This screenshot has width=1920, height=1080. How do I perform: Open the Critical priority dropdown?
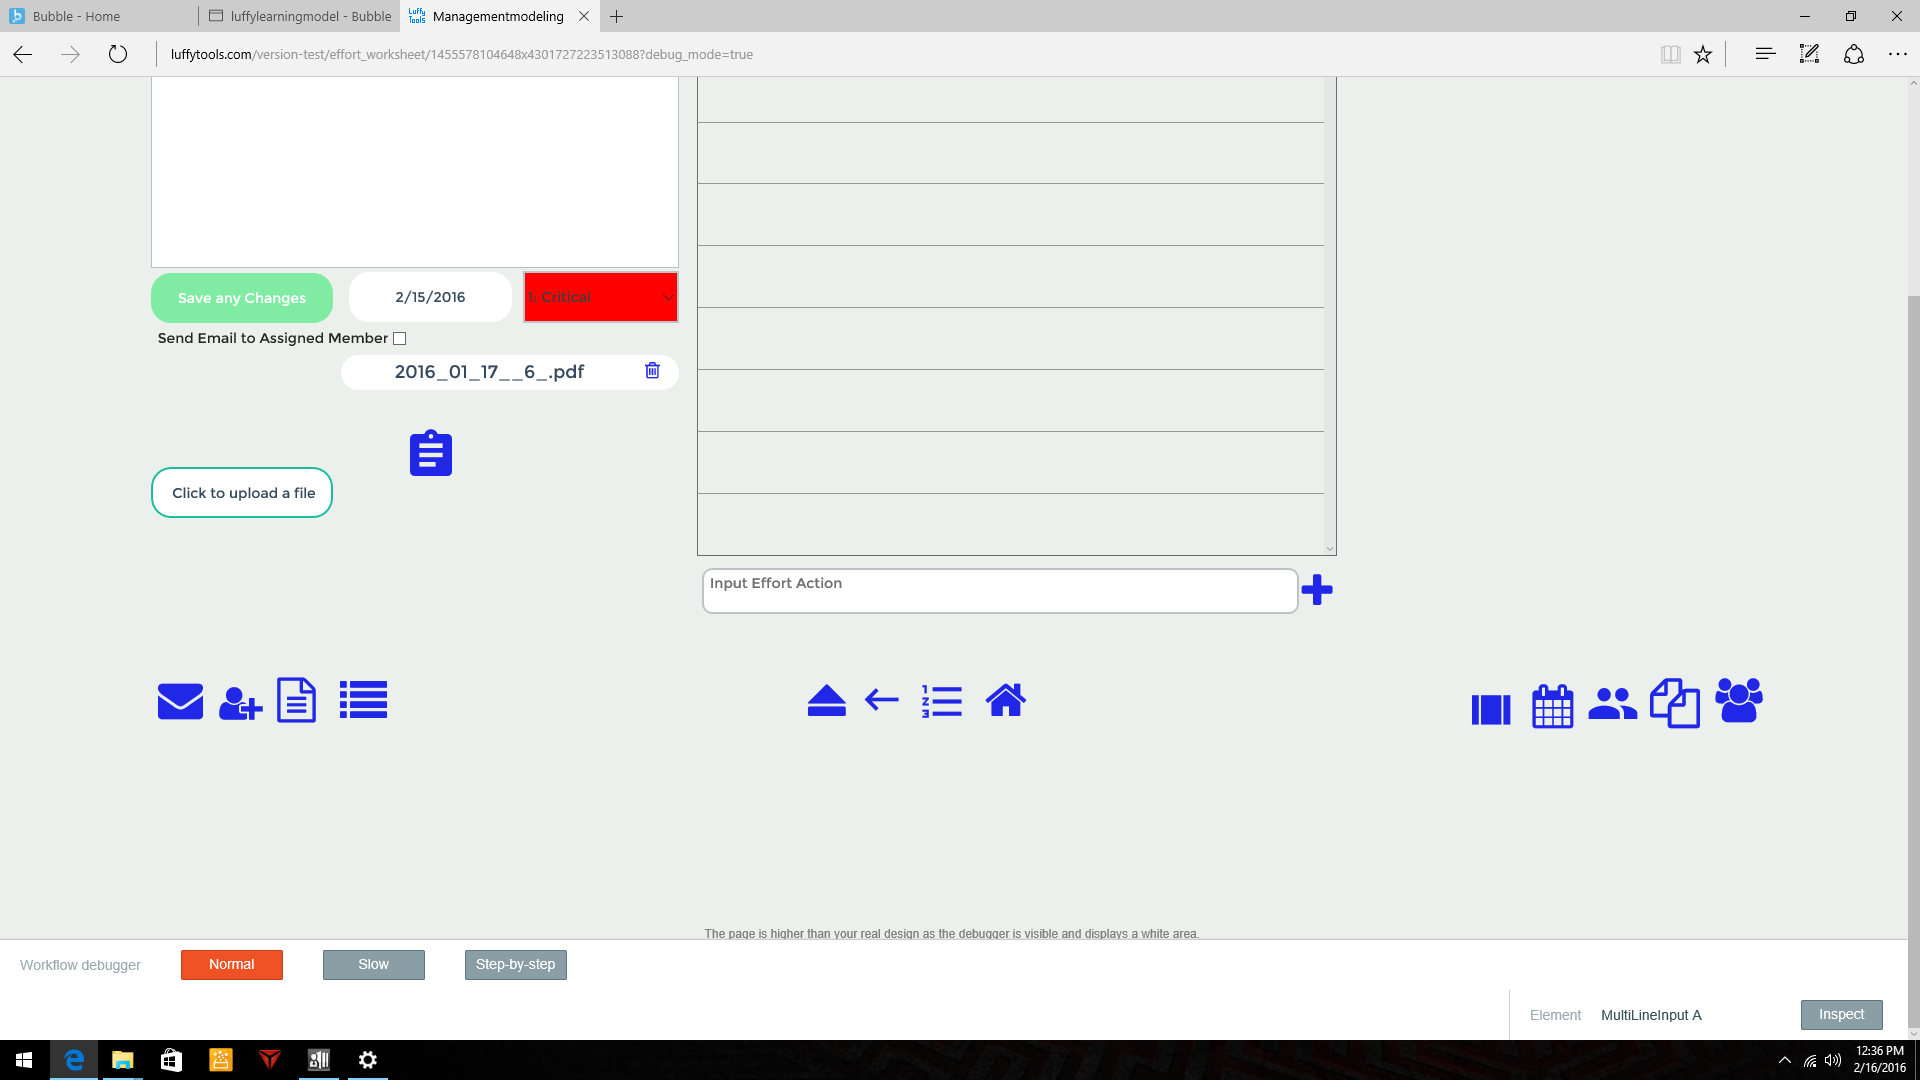coord(600,297)
